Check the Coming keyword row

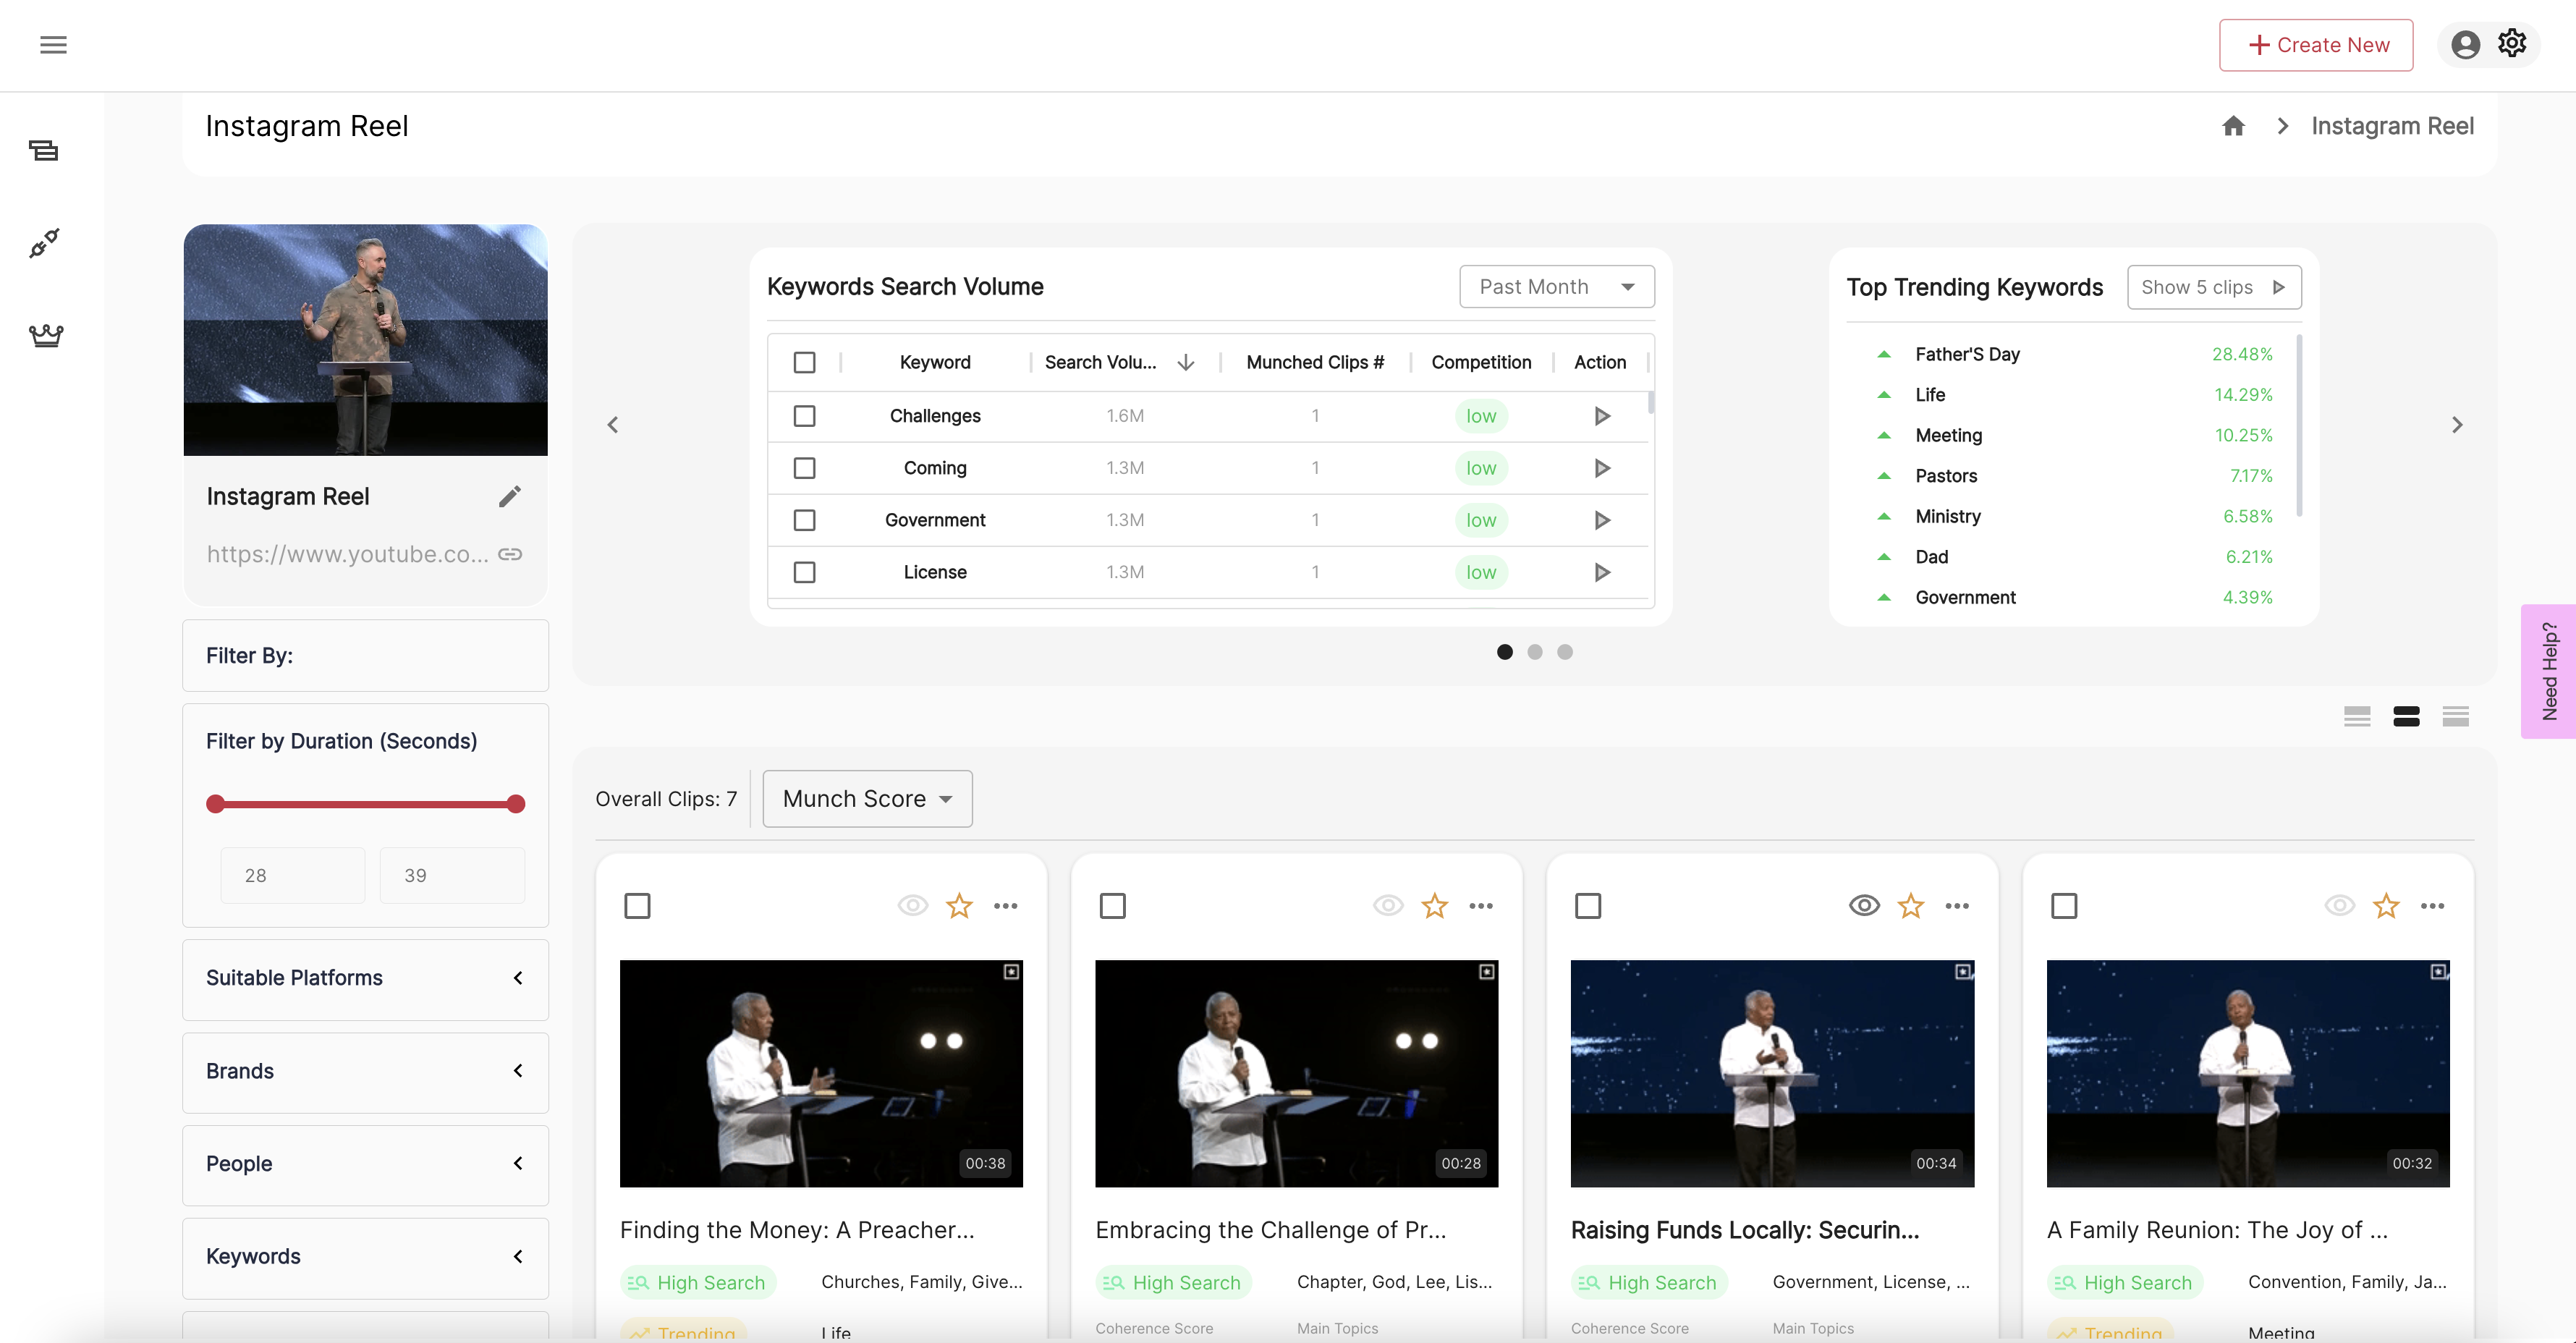[x=804, y=468]
